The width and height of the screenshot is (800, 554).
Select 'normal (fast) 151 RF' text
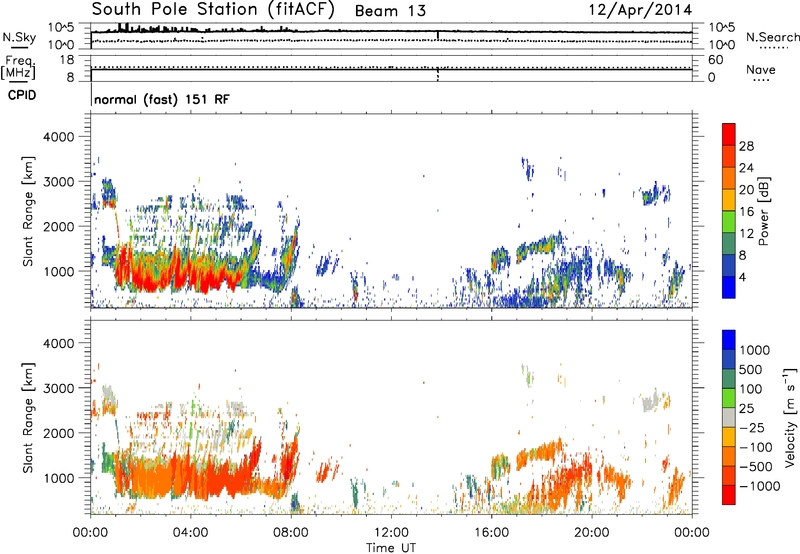[162, 99]
